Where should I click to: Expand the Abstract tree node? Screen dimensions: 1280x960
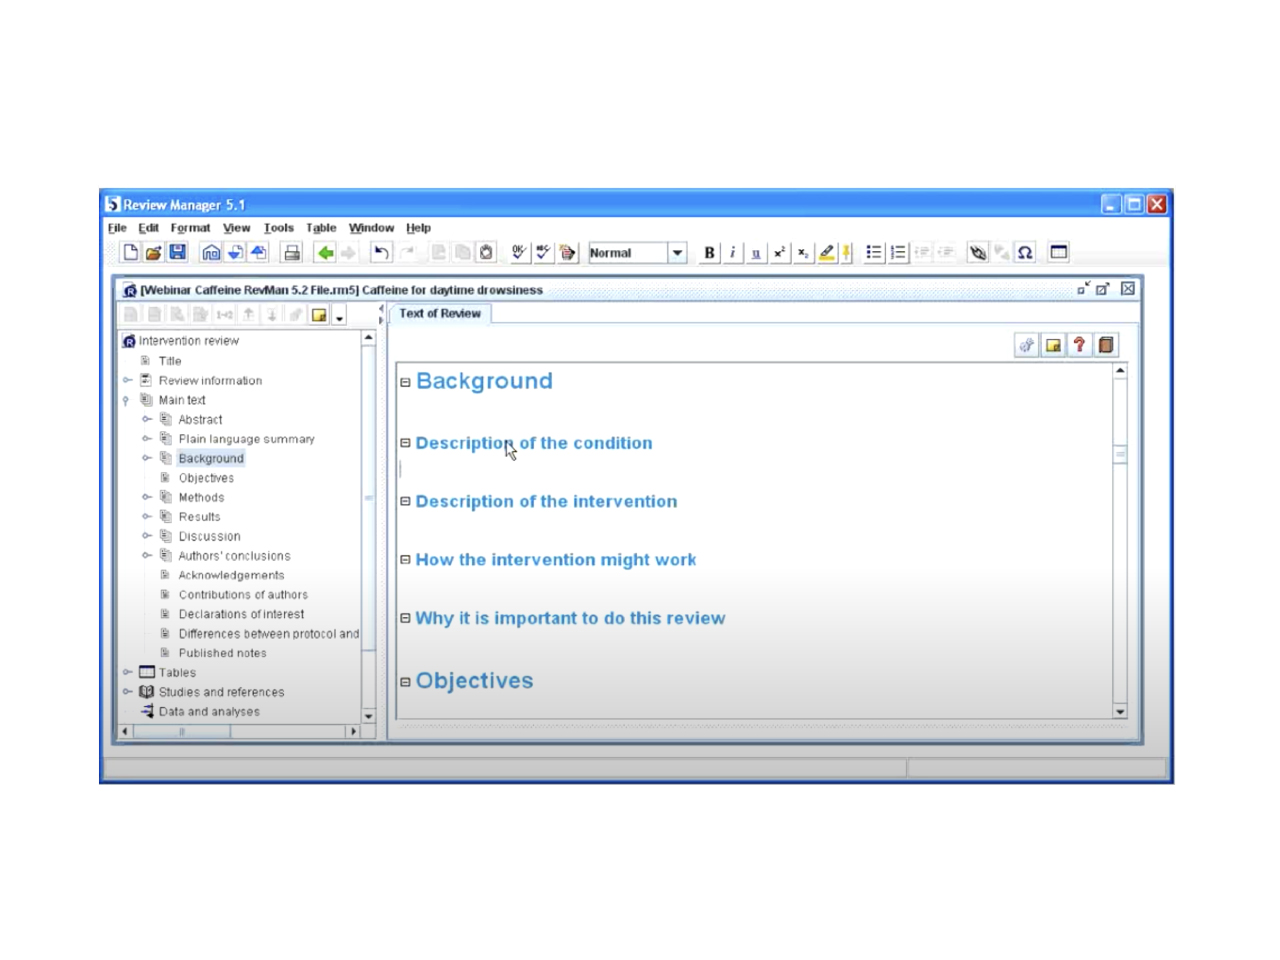147,419
